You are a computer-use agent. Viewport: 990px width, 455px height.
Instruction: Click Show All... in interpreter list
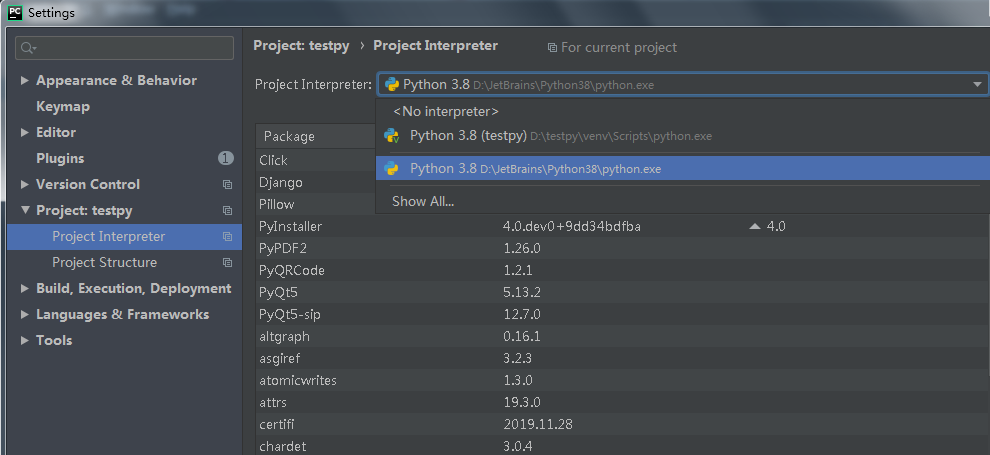[422, 201]
